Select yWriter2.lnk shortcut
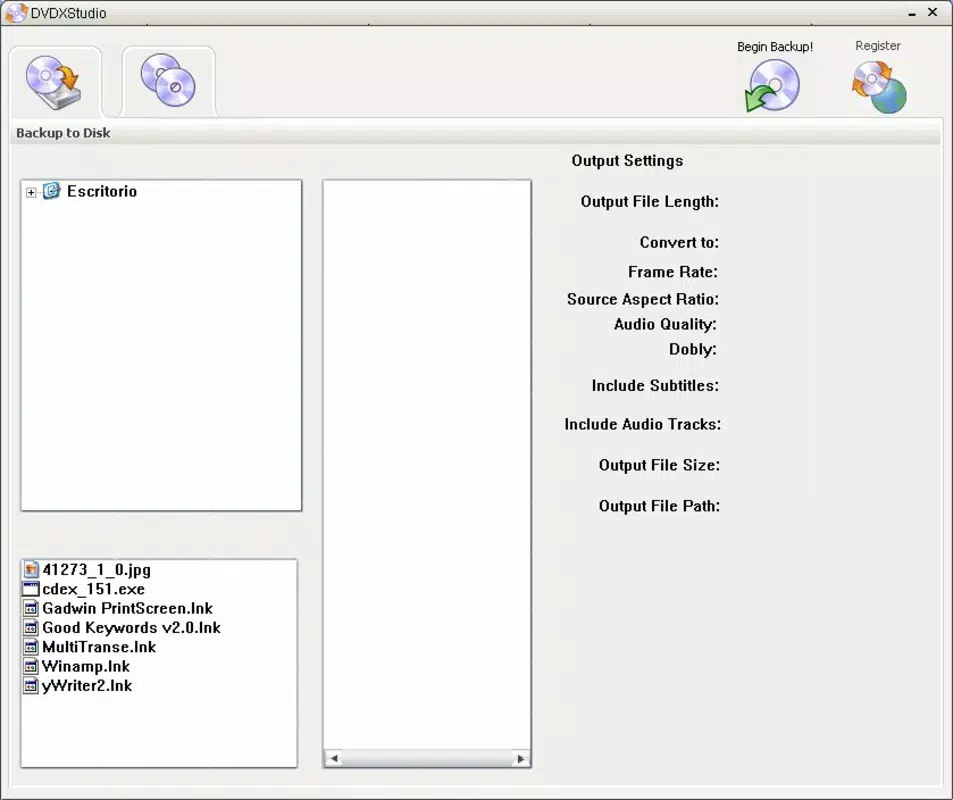 click(87, 686)
